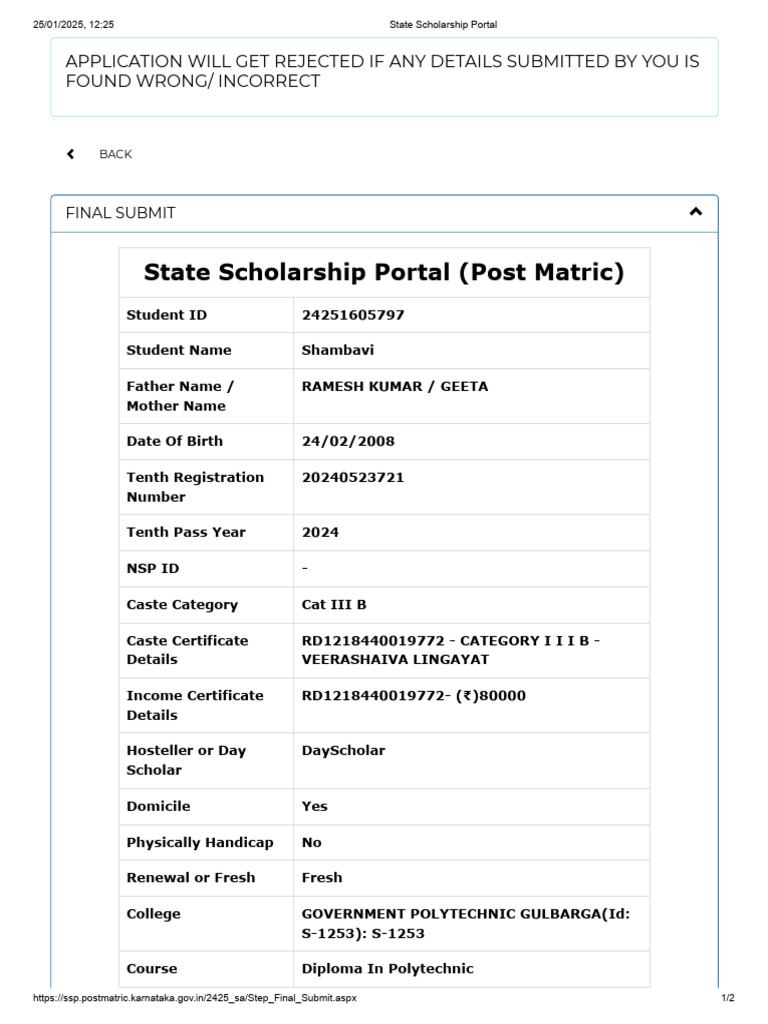Click the FINAL SUBMIT panel header
The height and width of the screenshot is (1024, 768).
click(384, 214)
